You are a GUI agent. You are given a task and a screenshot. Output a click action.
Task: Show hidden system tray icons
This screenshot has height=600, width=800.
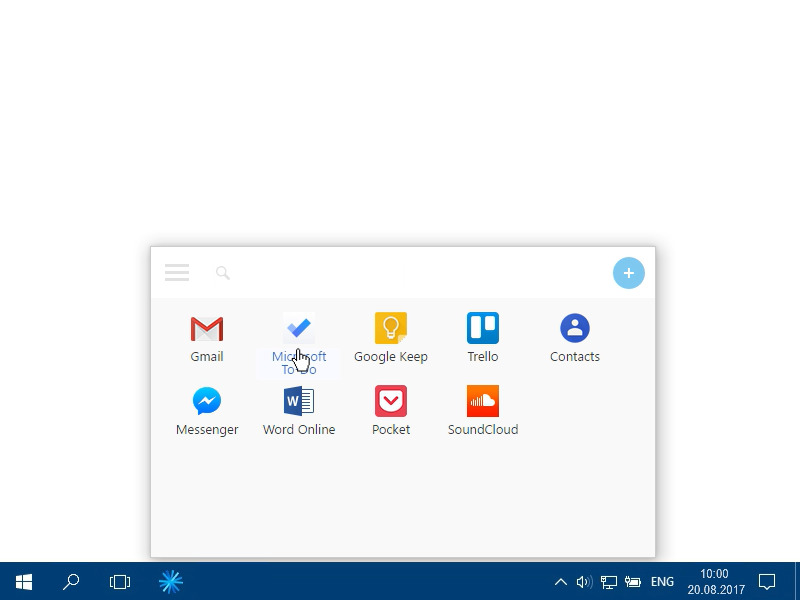pyautogui.click(x=560, y=582)
